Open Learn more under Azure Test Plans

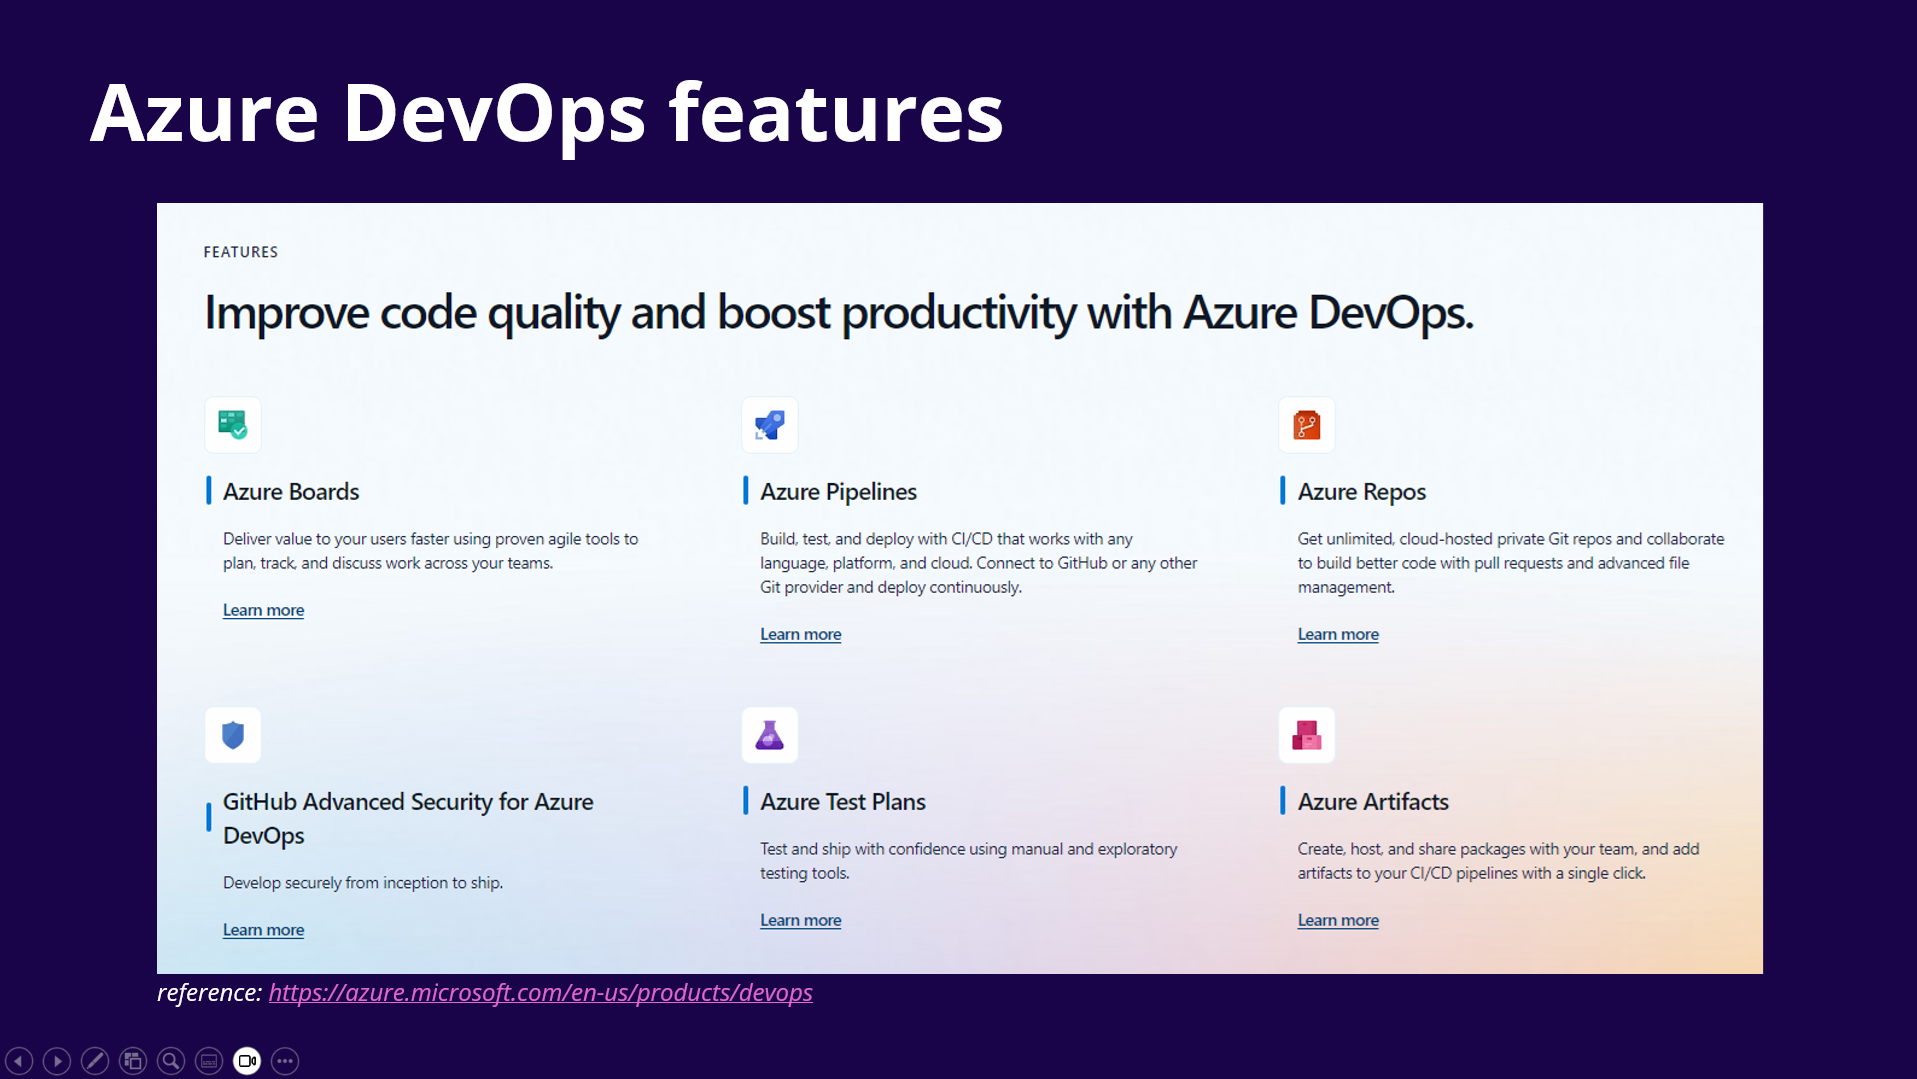pos(800,920)
